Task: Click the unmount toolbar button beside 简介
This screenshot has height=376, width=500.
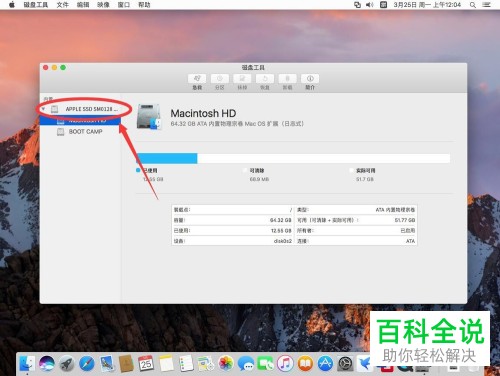Action: (x=287, y=79)
